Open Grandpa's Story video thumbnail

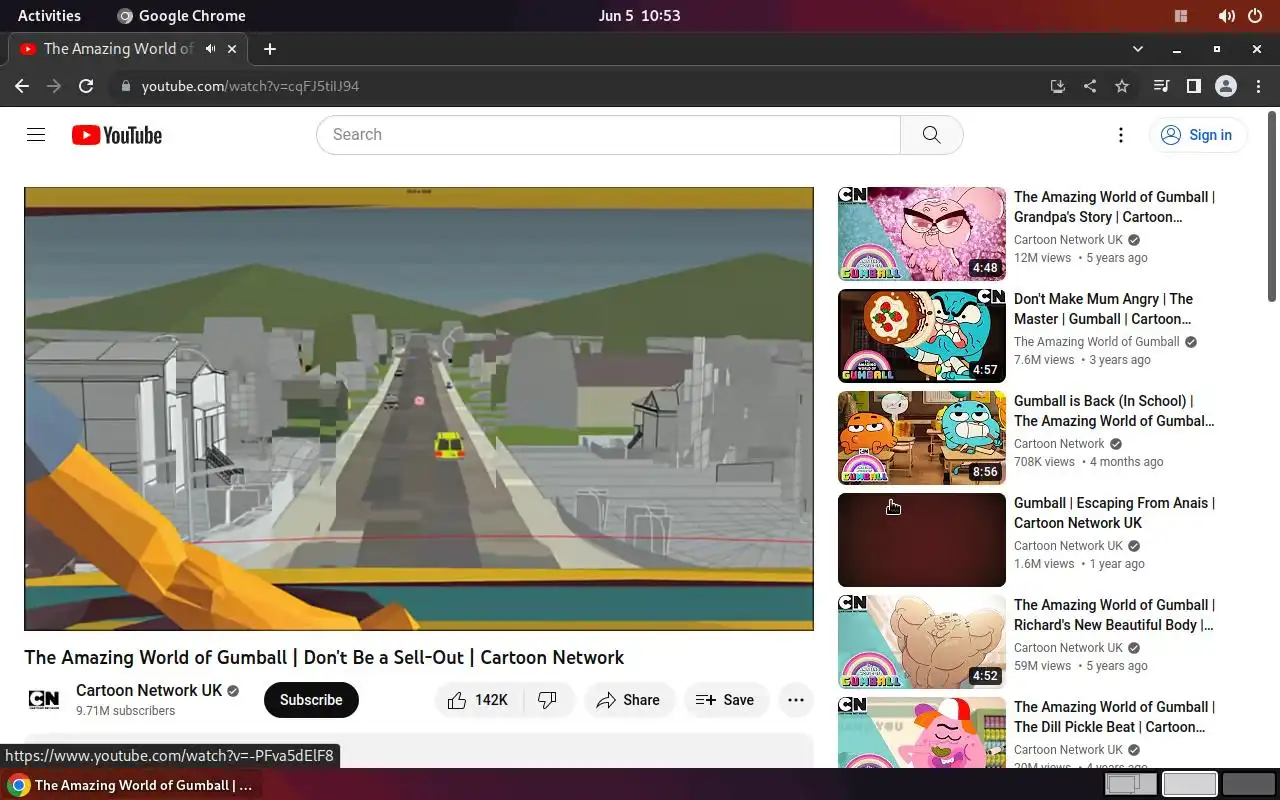[922, 234]
